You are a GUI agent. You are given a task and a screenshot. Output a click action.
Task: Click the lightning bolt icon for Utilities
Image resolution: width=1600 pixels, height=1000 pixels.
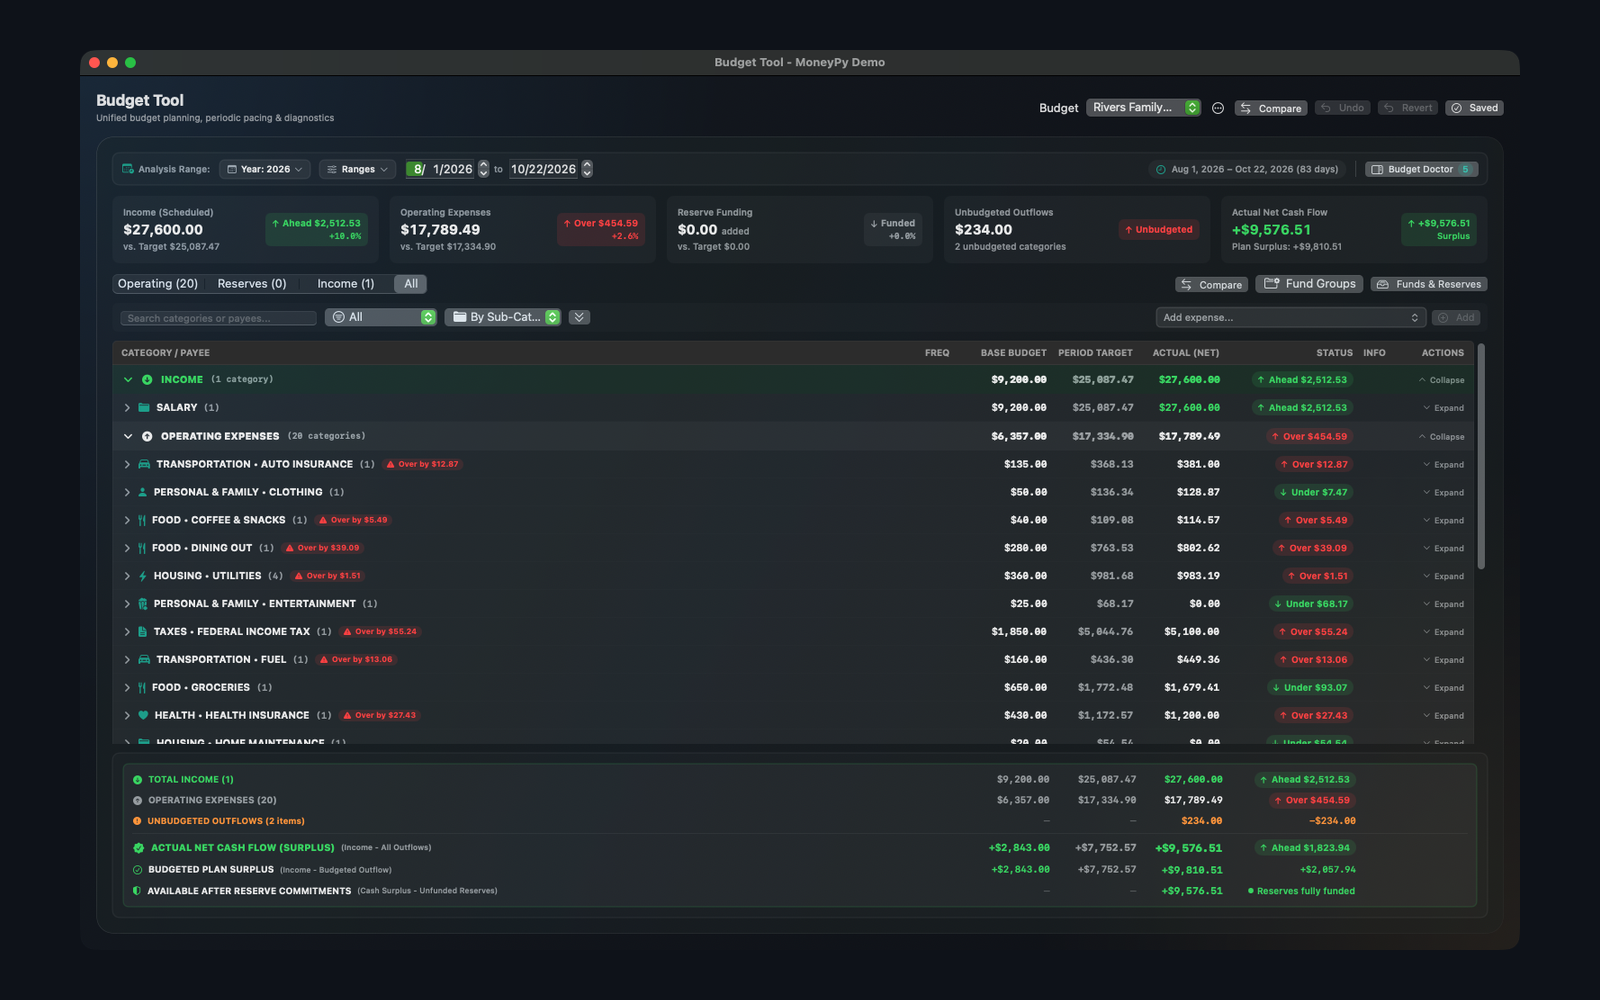(x=143, y=576)
